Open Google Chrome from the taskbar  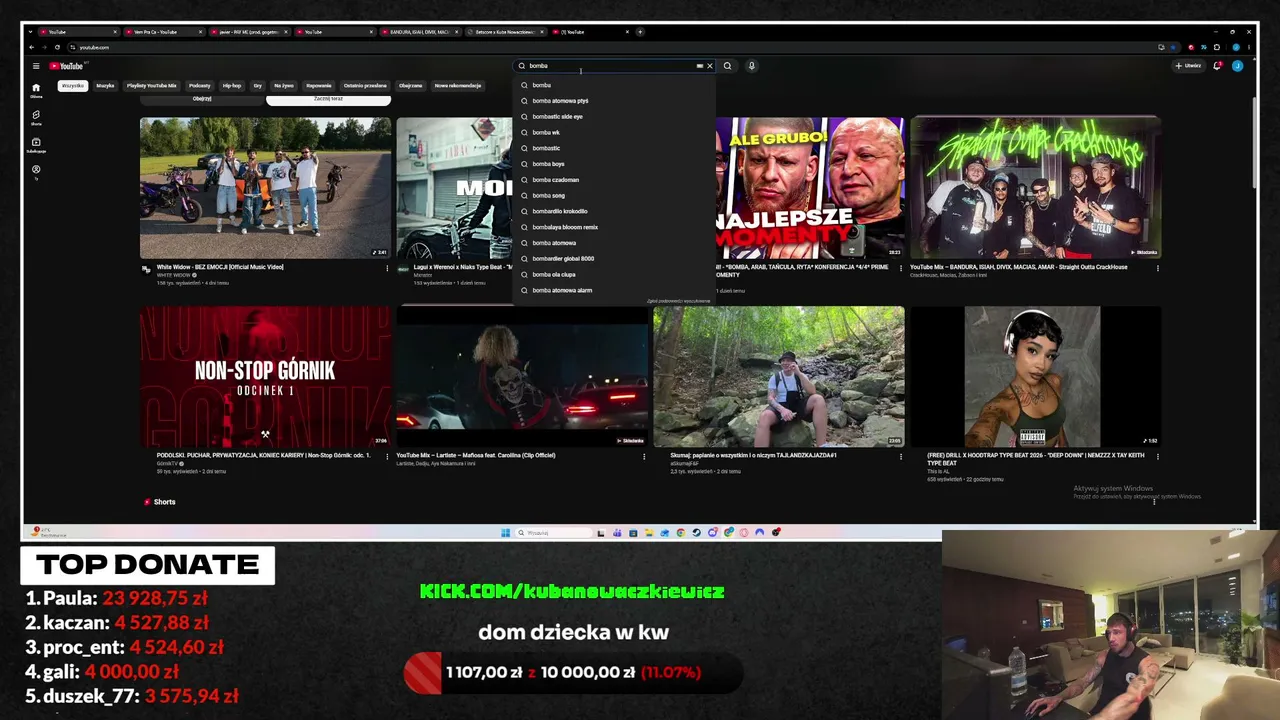[681, 532]
